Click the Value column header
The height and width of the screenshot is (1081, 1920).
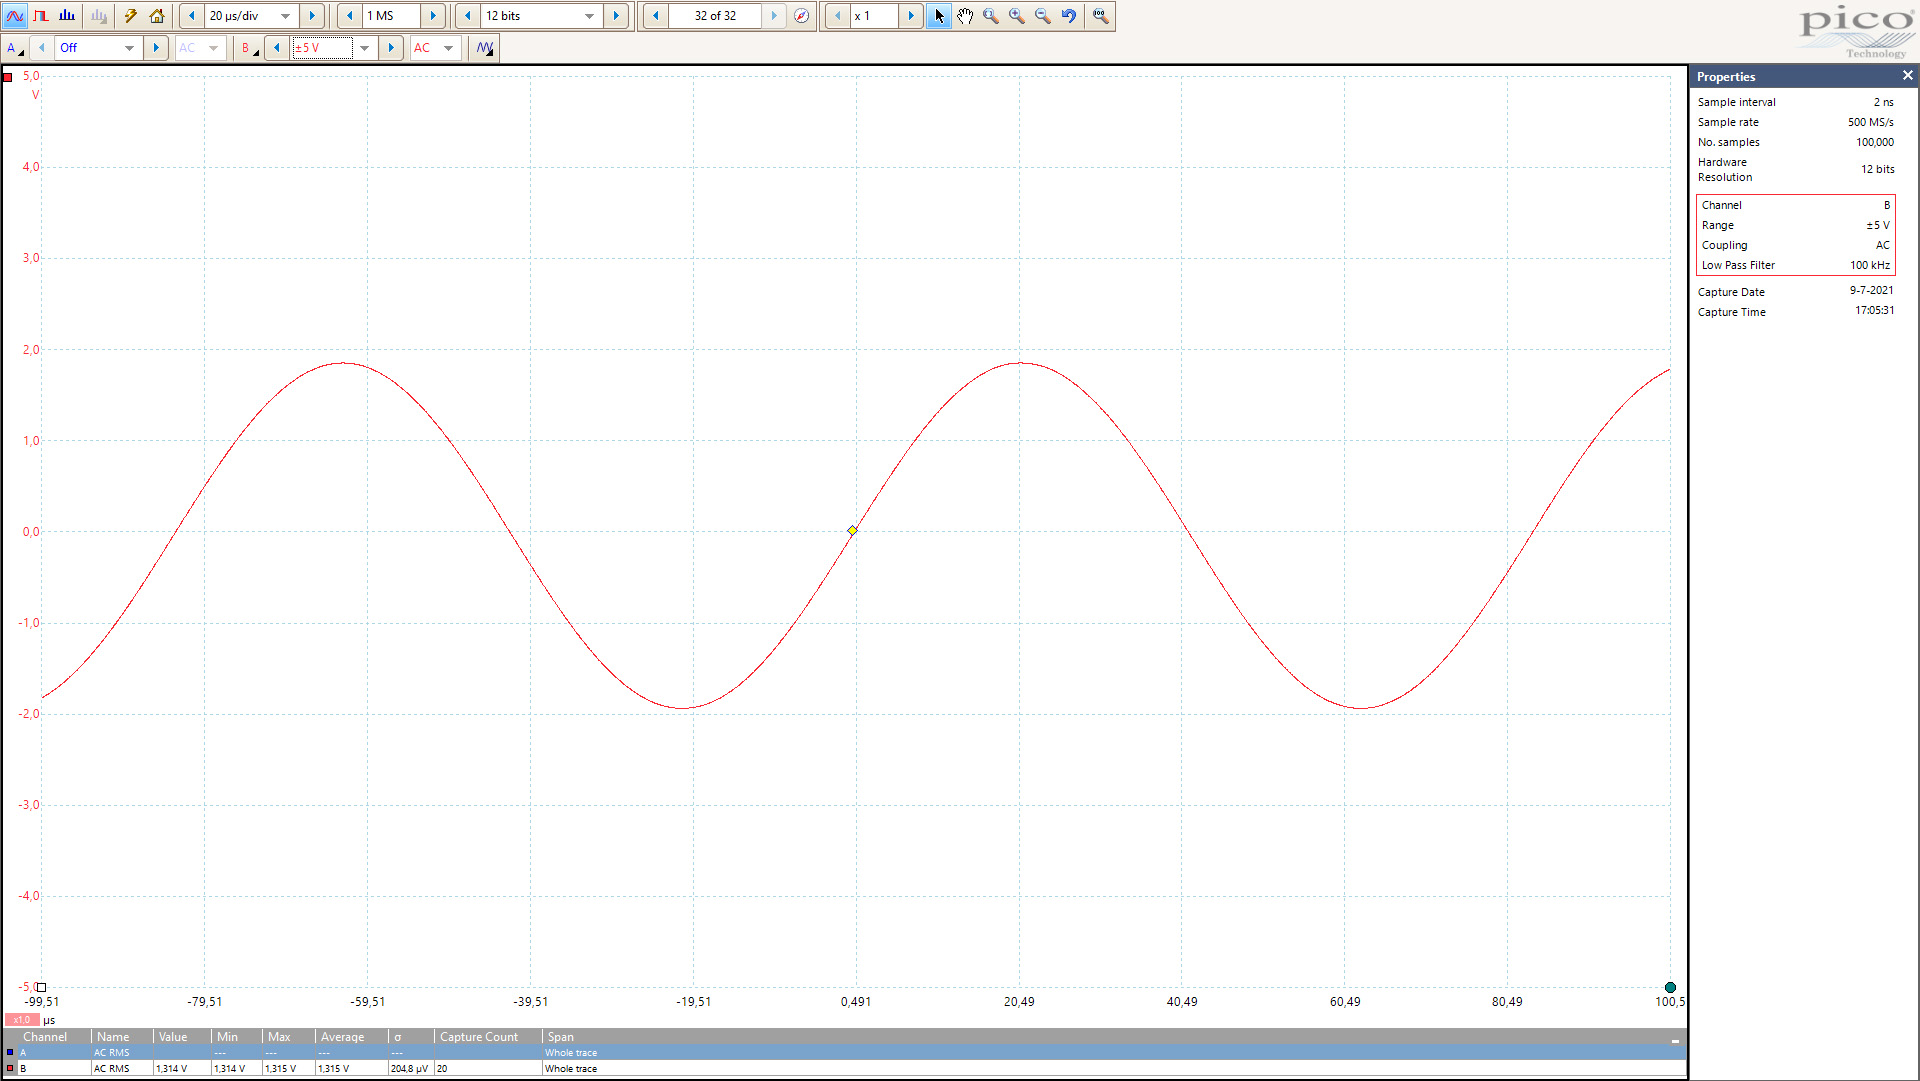(x=173, y=1037)
